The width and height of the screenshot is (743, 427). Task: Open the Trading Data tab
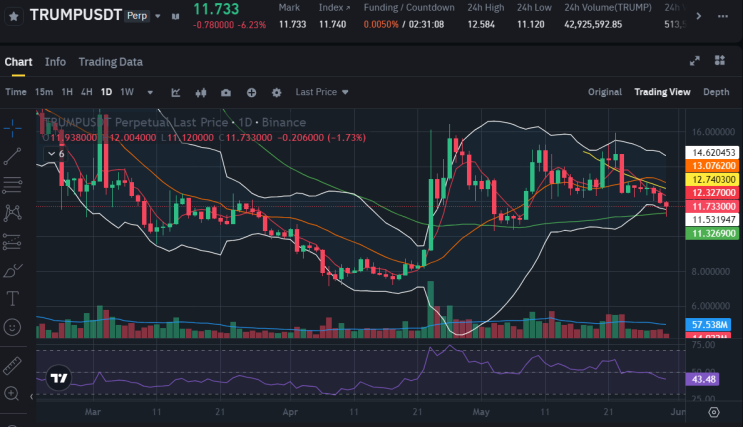click(110, 62)
